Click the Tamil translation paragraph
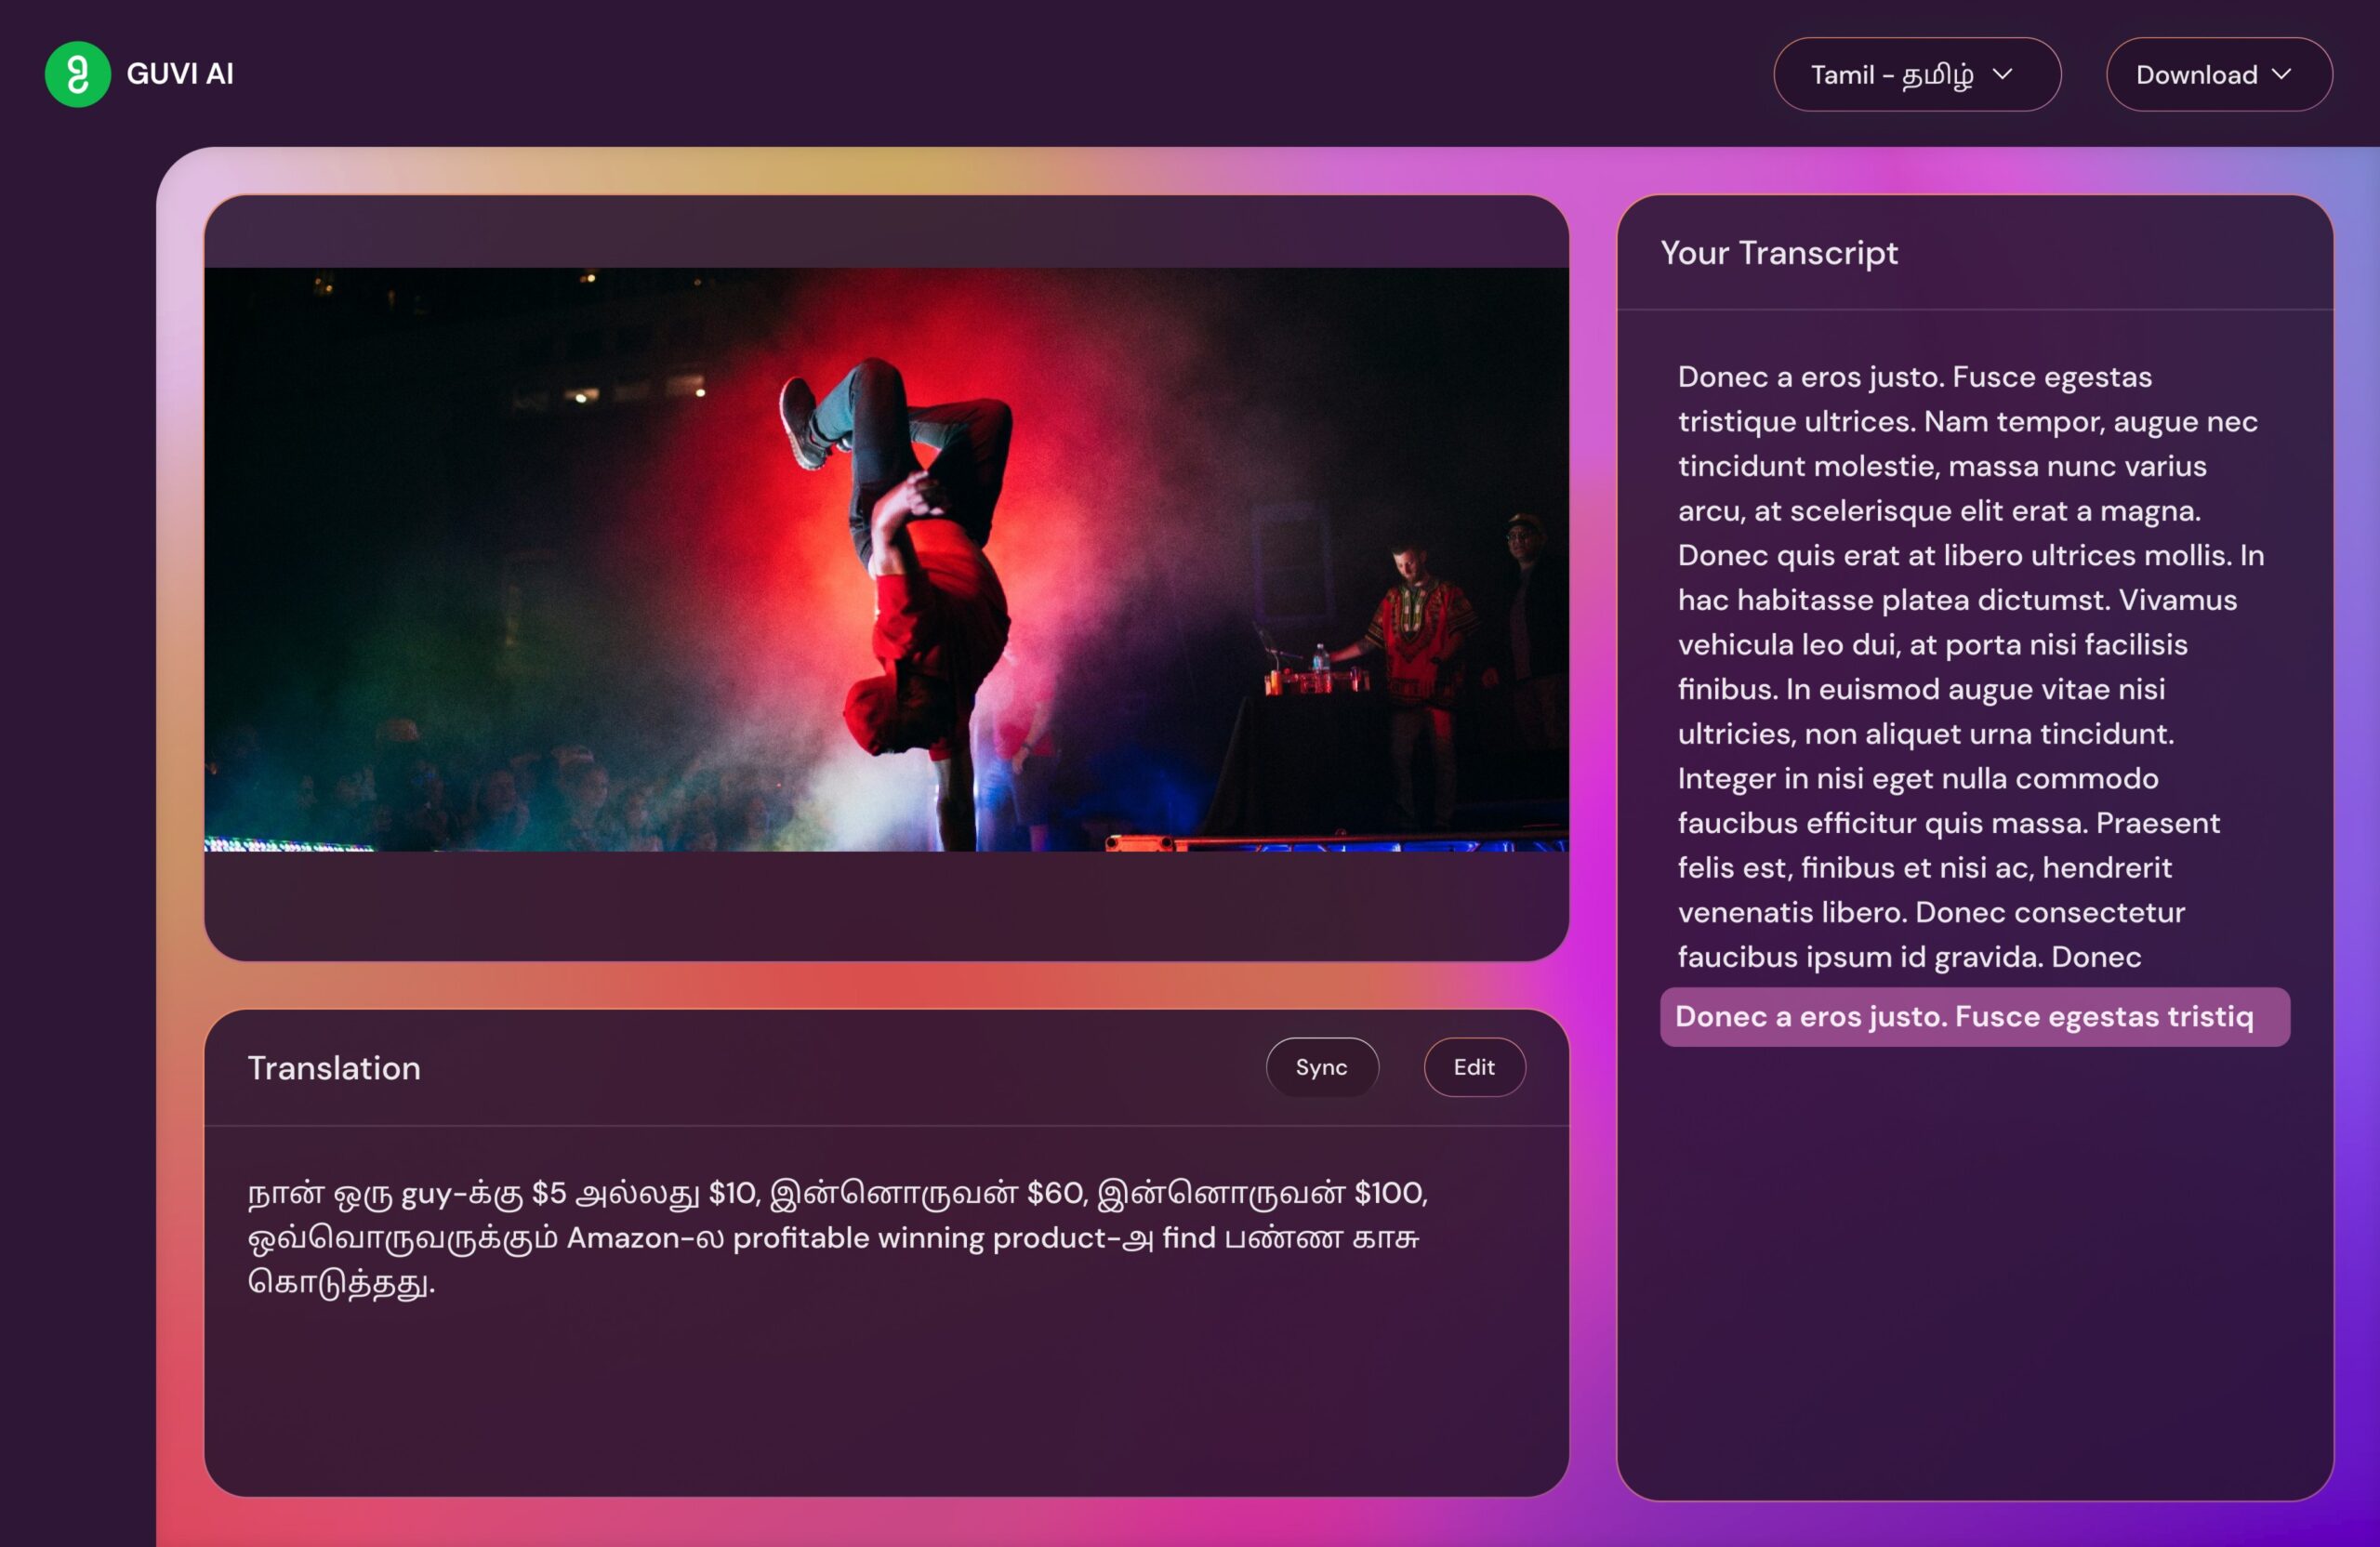This screenshot has height=1547, width=2380. click(x=836, y=1237)
